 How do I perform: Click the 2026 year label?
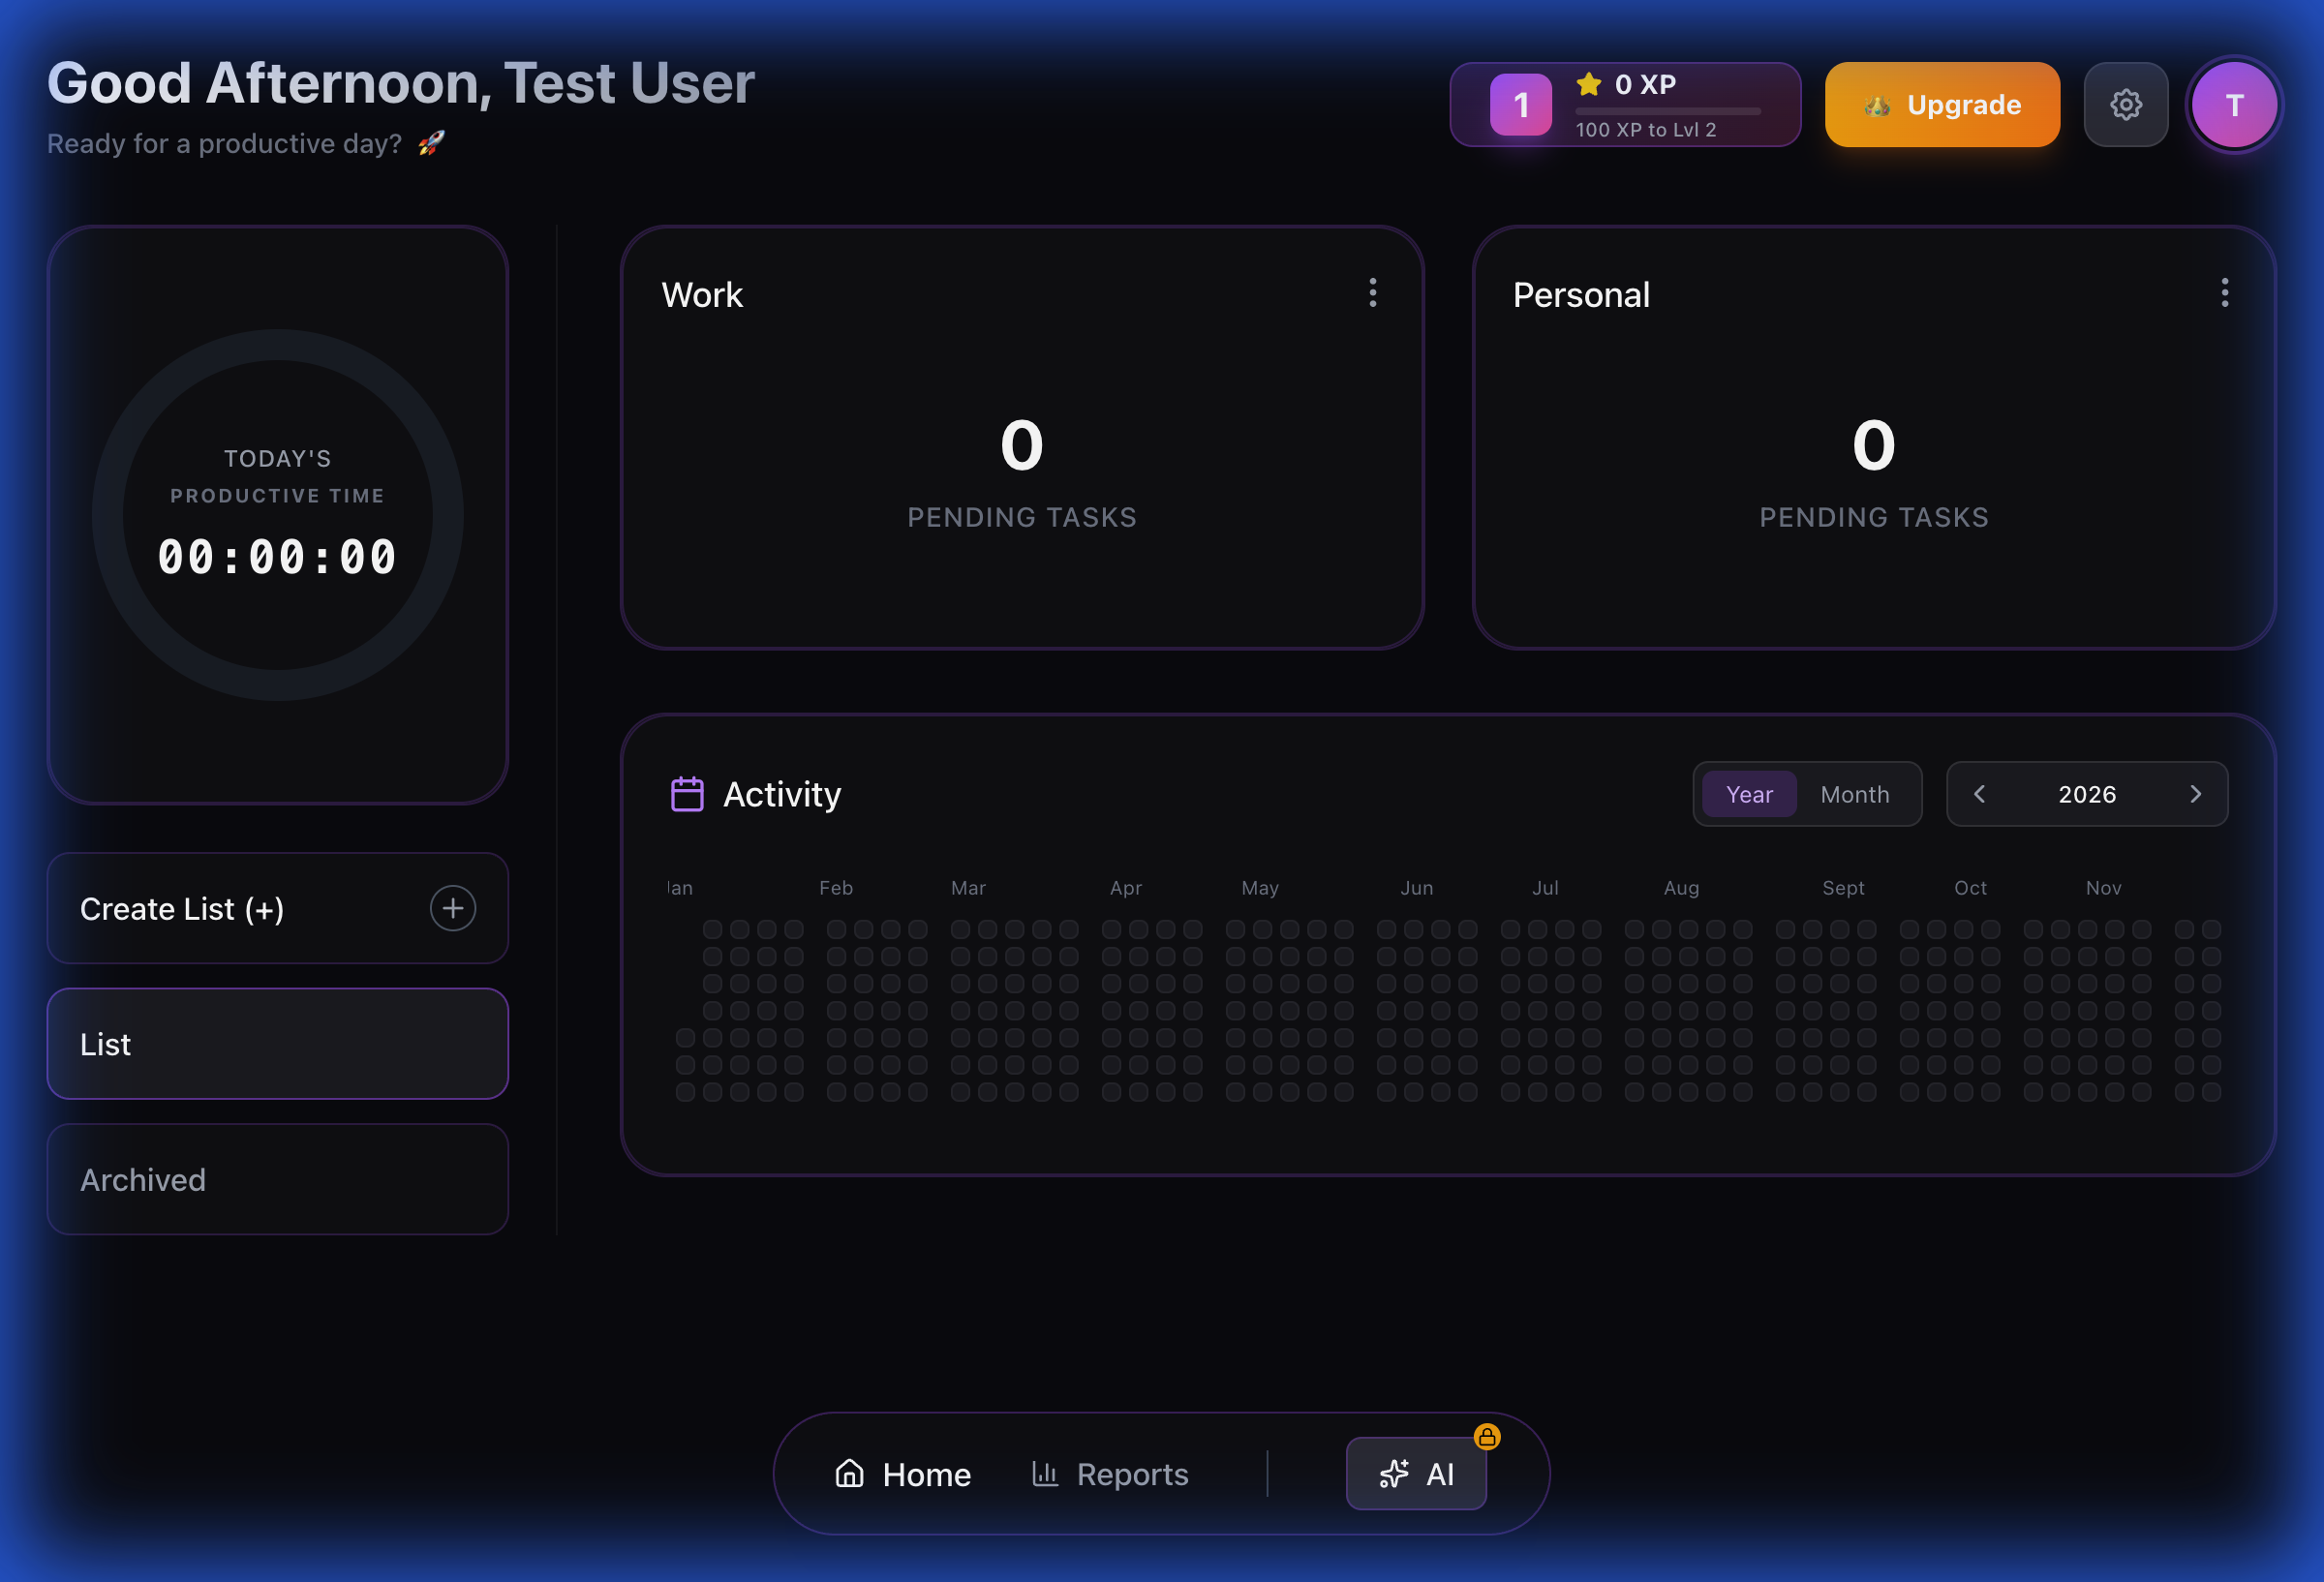tap(2087, 794)
